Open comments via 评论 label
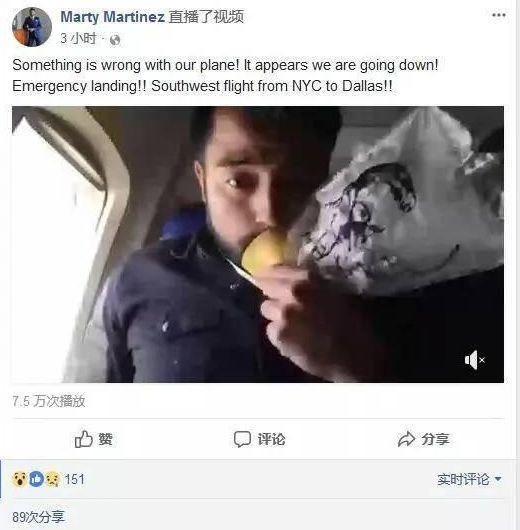 coord(271,439)
